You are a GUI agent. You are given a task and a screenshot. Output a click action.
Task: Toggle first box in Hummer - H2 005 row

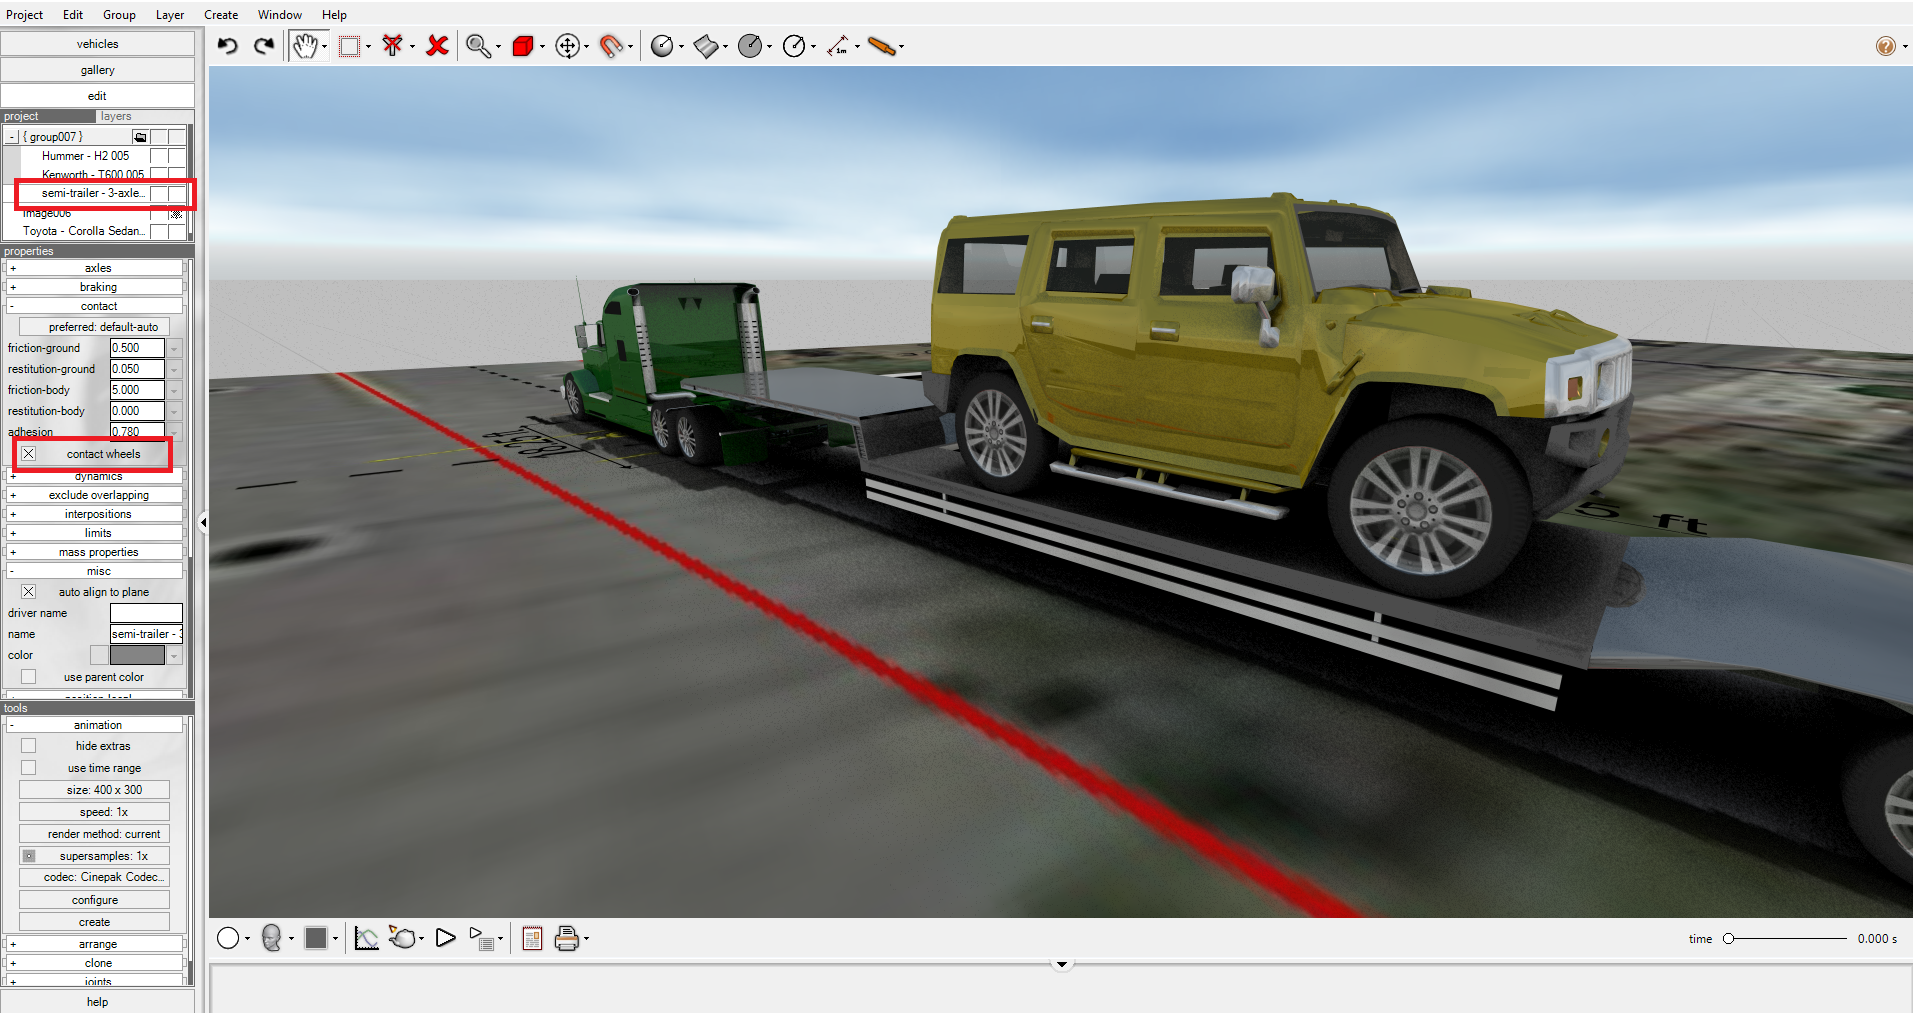tap(158, 156)
